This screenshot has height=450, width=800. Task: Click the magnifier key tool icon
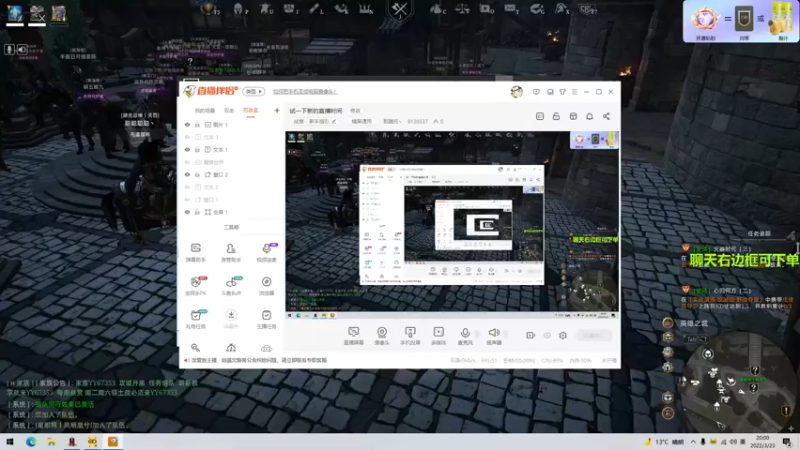195,348
